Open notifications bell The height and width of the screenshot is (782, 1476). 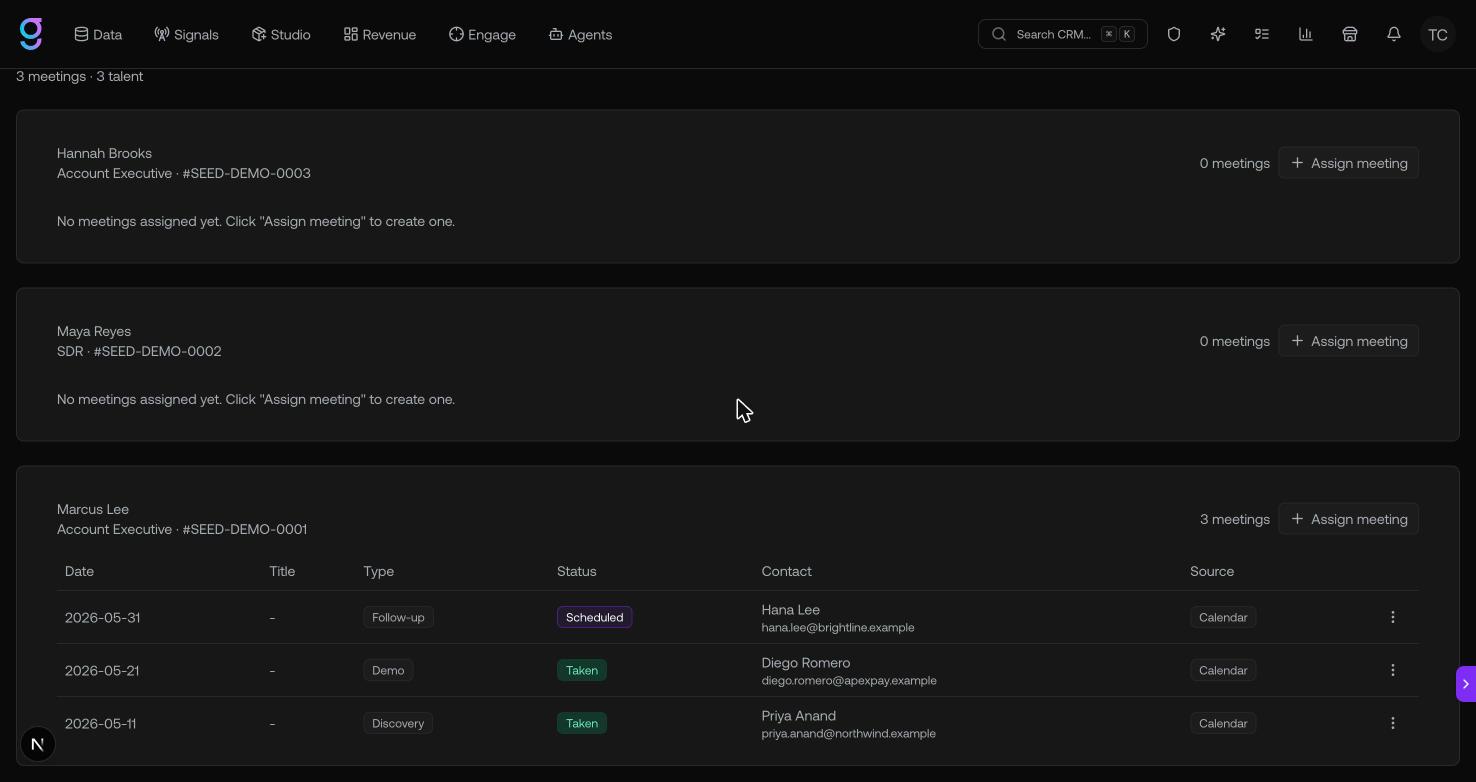[1394, 34]
